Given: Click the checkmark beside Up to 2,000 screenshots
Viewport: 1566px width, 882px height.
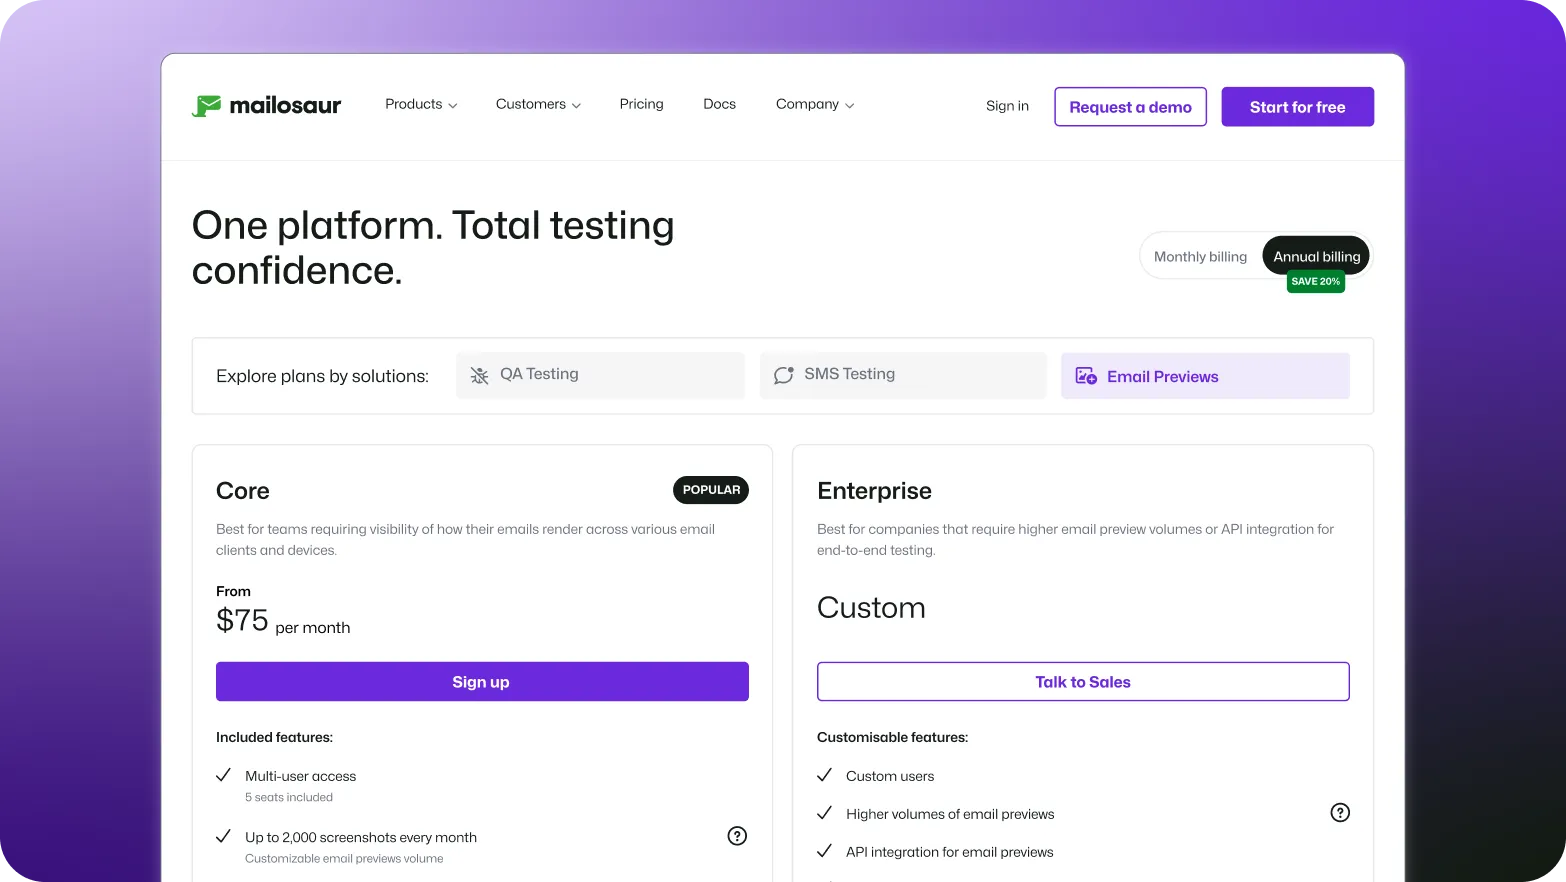Looking at the screenshot, I should pos(224,836).
